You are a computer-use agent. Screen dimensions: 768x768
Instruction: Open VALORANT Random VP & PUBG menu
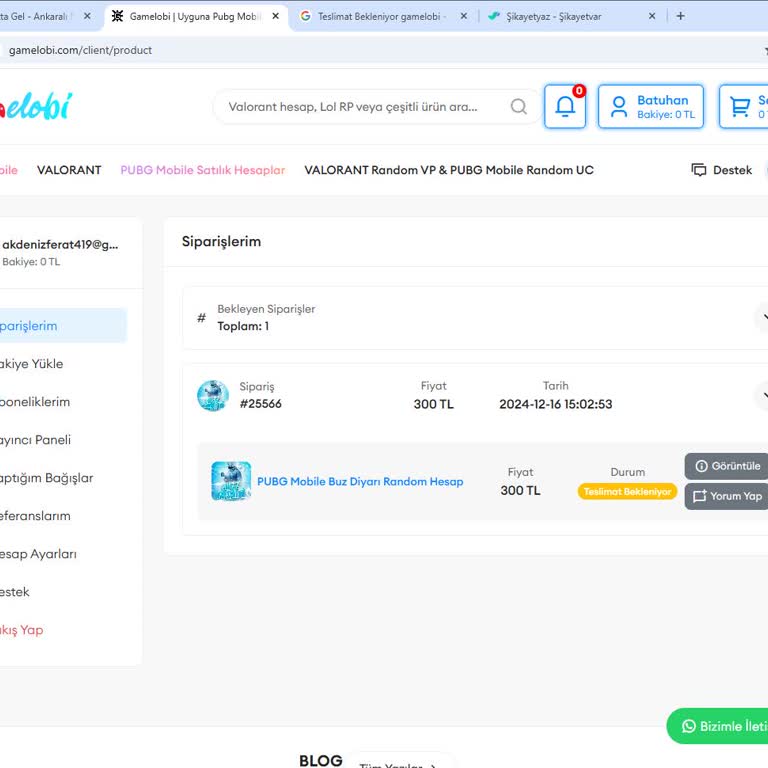tap(449, 170)
